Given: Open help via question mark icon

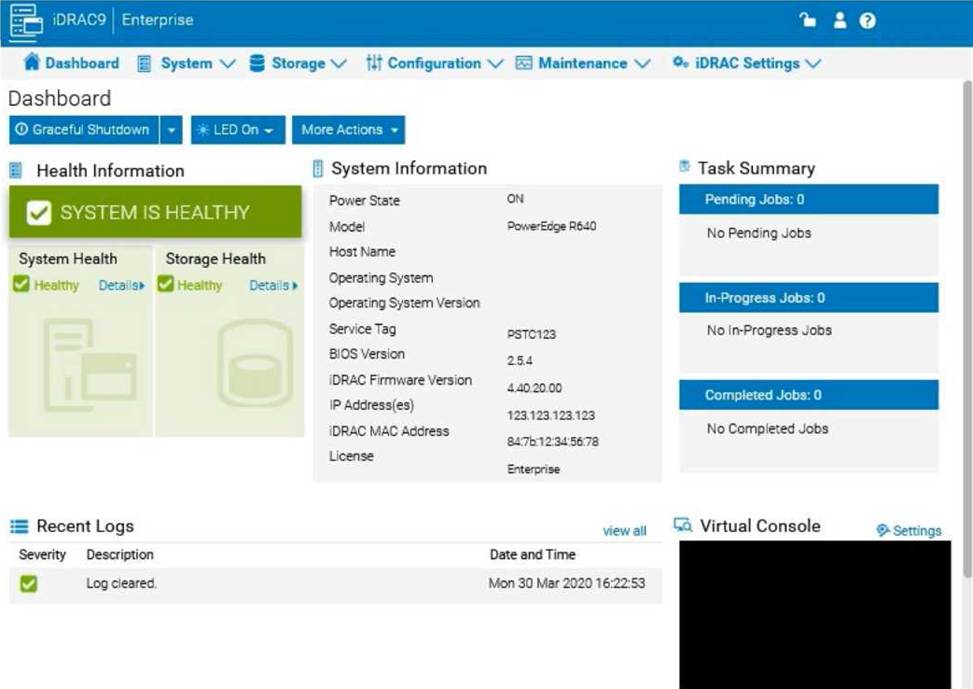Looking at the screenshot, I should point(867,21).
